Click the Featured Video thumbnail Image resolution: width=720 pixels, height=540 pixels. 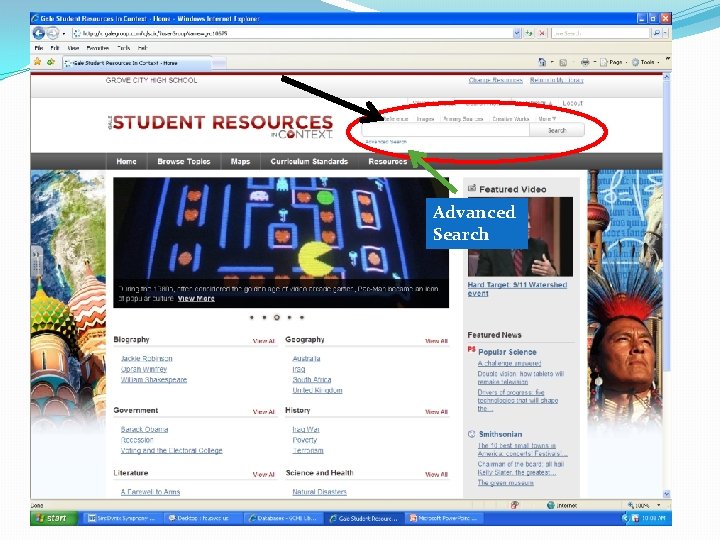520,236
